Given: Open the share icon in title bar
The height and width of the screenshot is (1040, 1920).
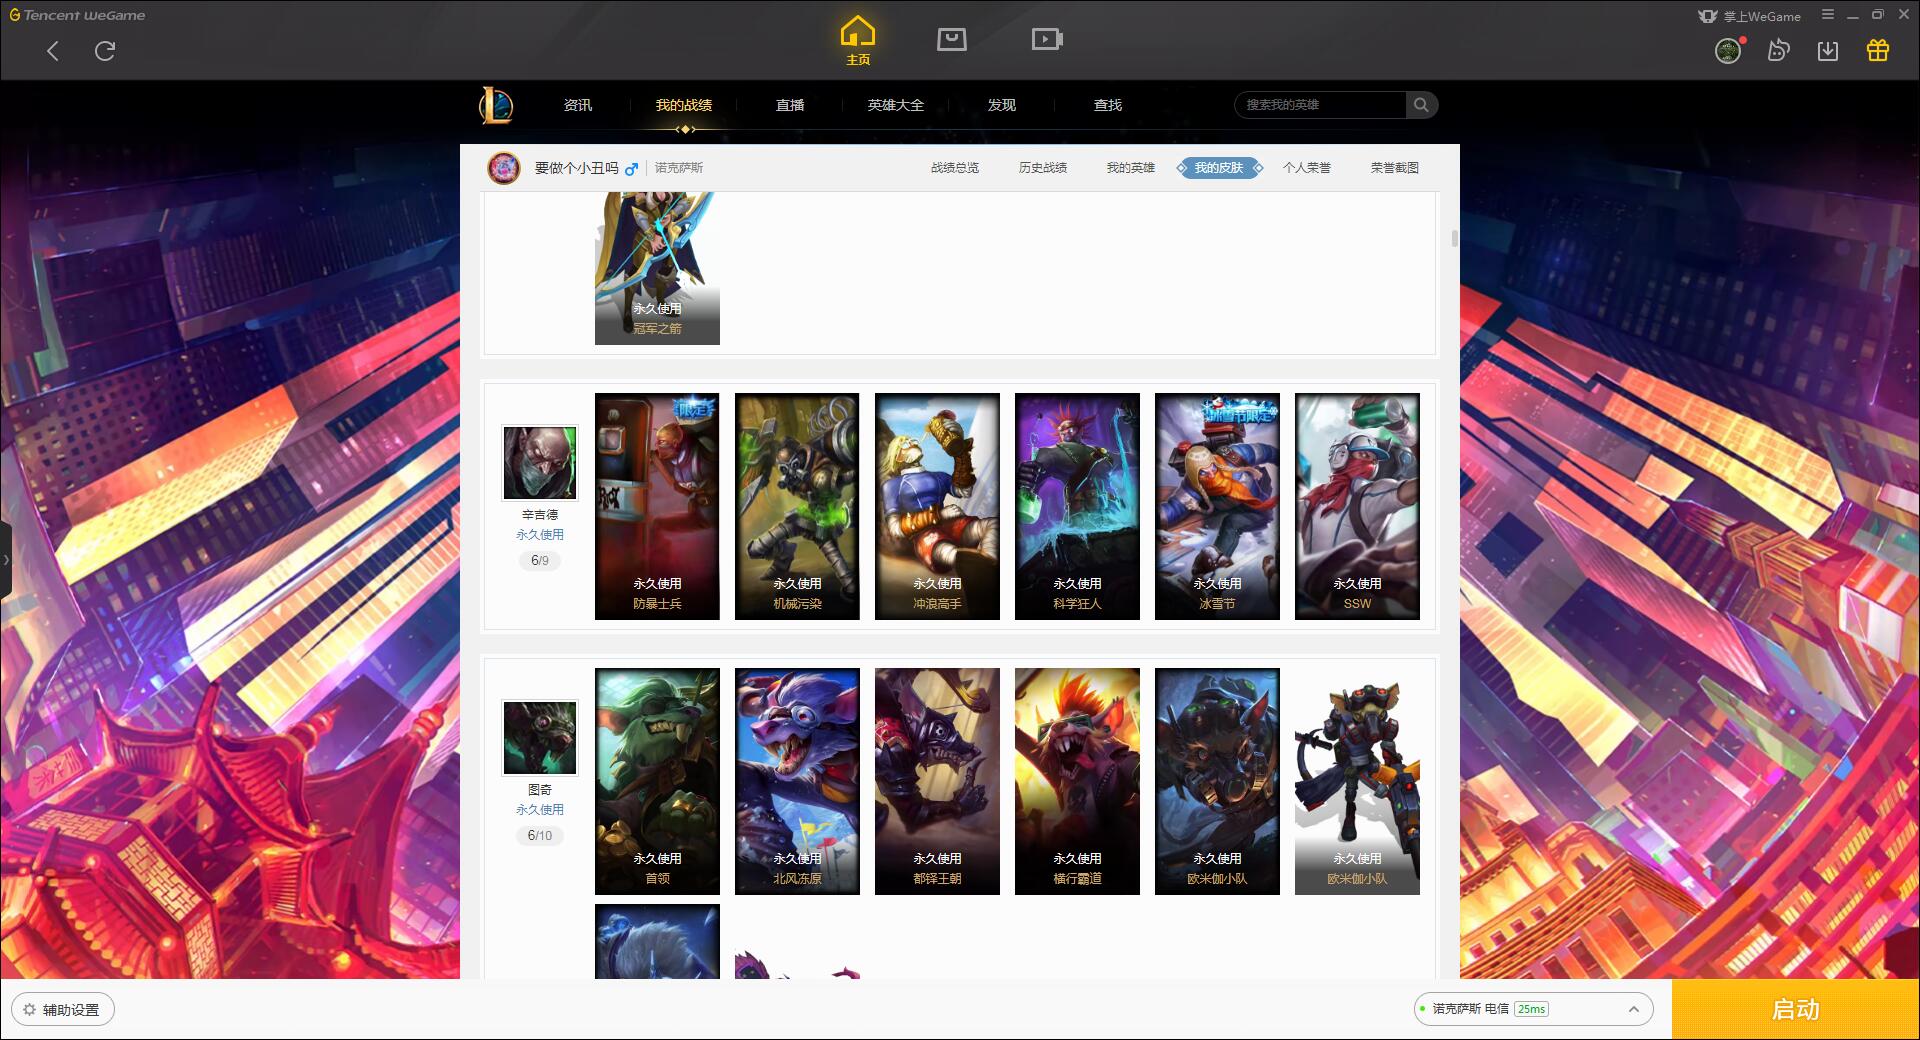Looking at the screenshot, I should (1778, 51).
